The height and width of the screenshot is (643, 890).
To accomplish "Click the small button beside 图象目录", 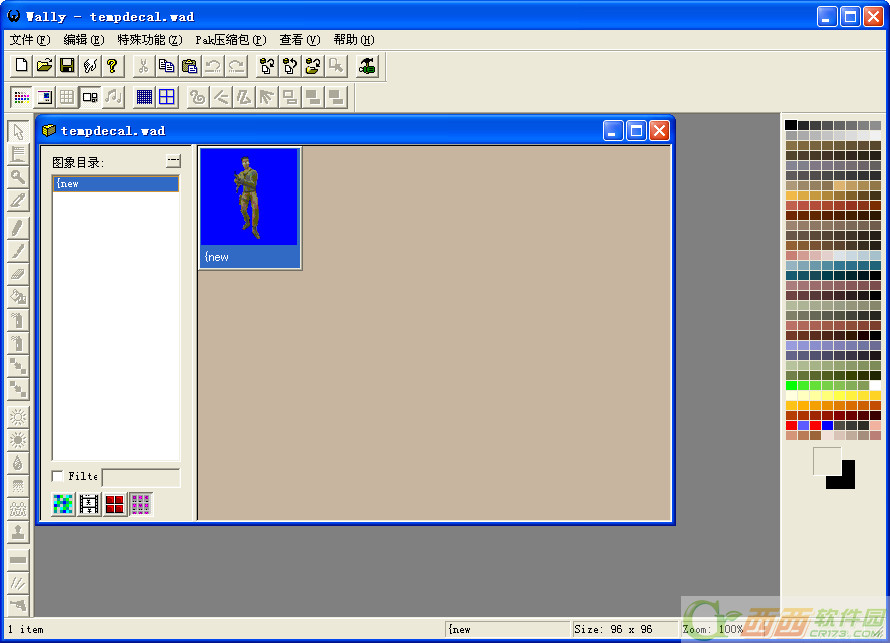I will click(x=173, y=161).
